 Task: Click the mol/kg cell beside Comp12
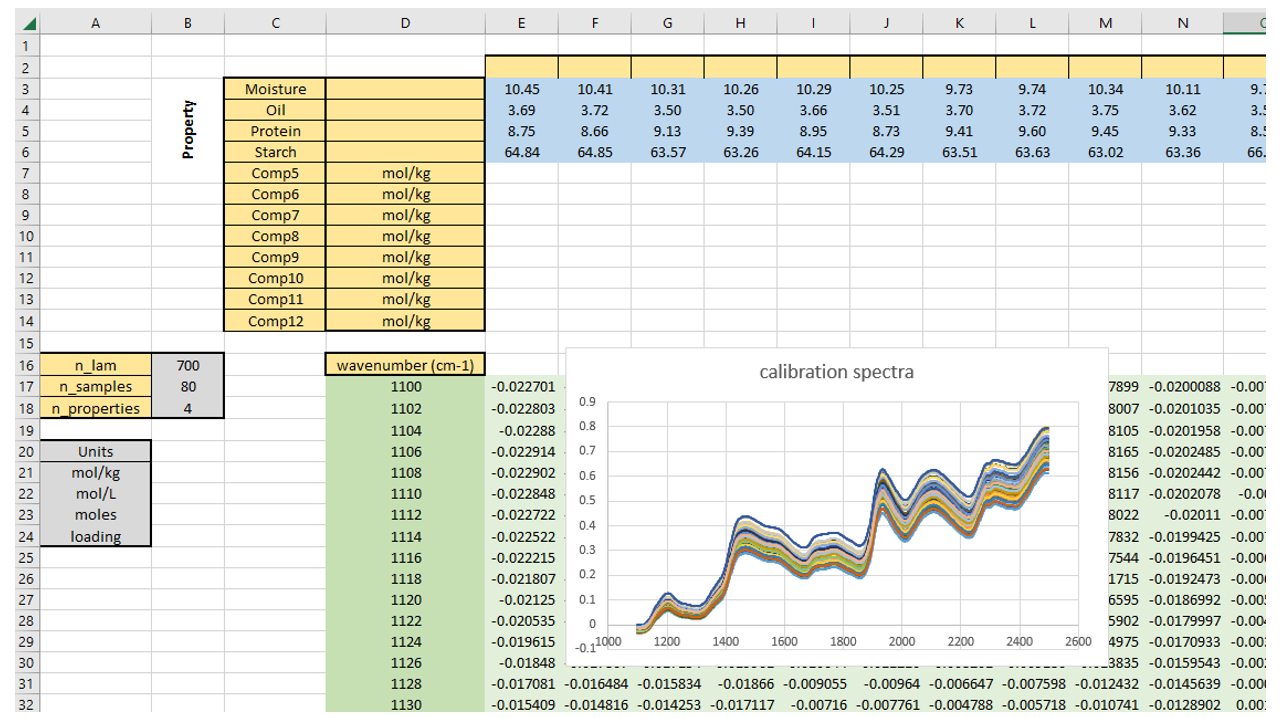[405, 321]
